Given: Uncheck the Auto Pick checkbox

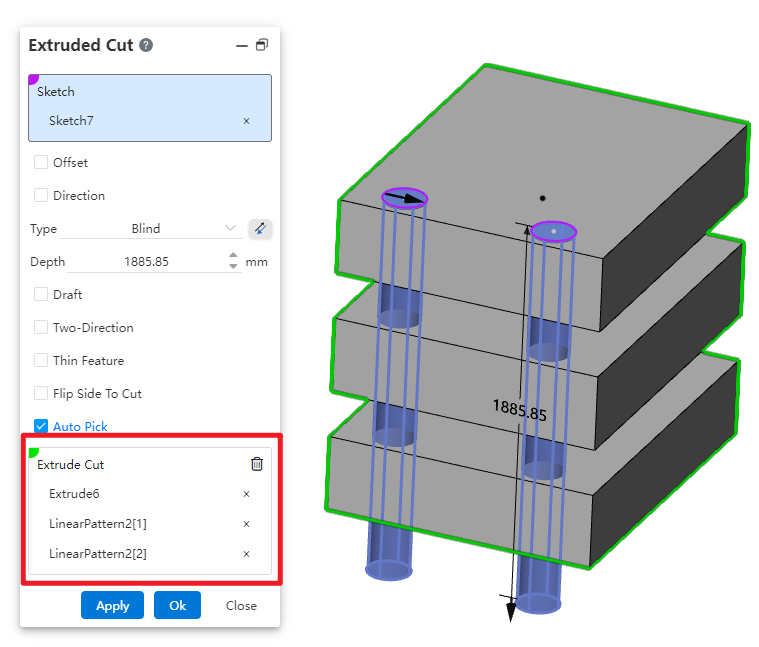Looking at the screenshot, I should pyautogui.click(x=41, y=426).
